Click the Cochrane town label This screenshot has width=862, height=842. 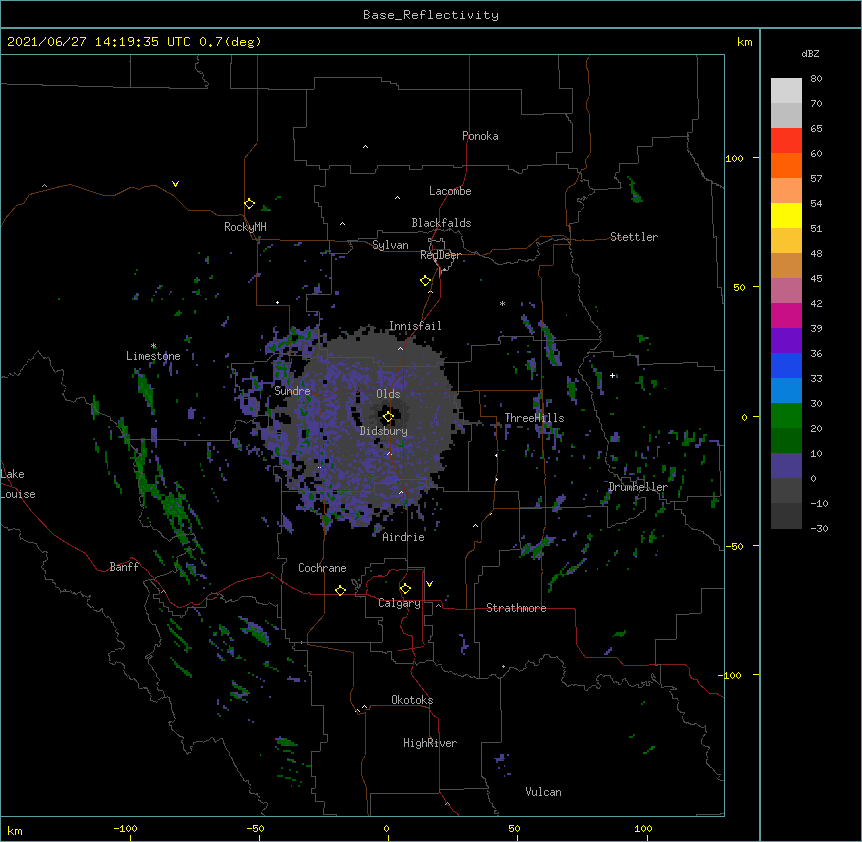(322, 568)
